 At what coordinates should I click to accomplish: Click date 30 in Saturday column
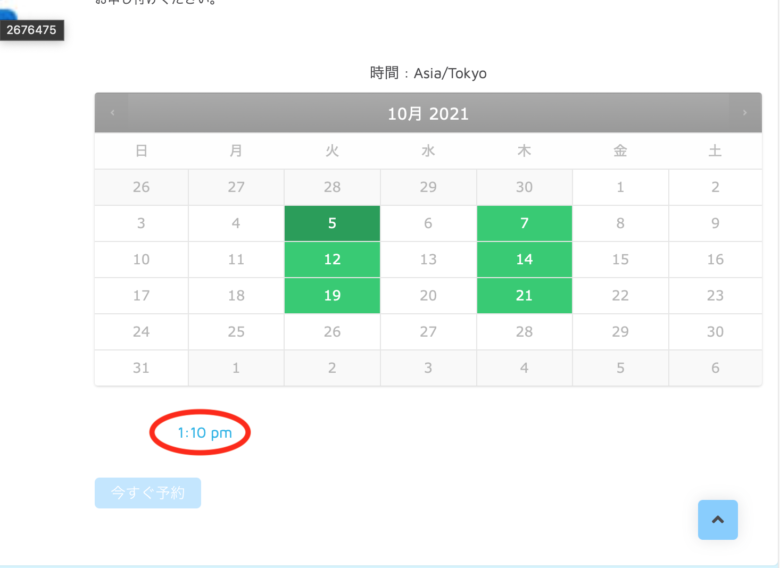(715, 332)
